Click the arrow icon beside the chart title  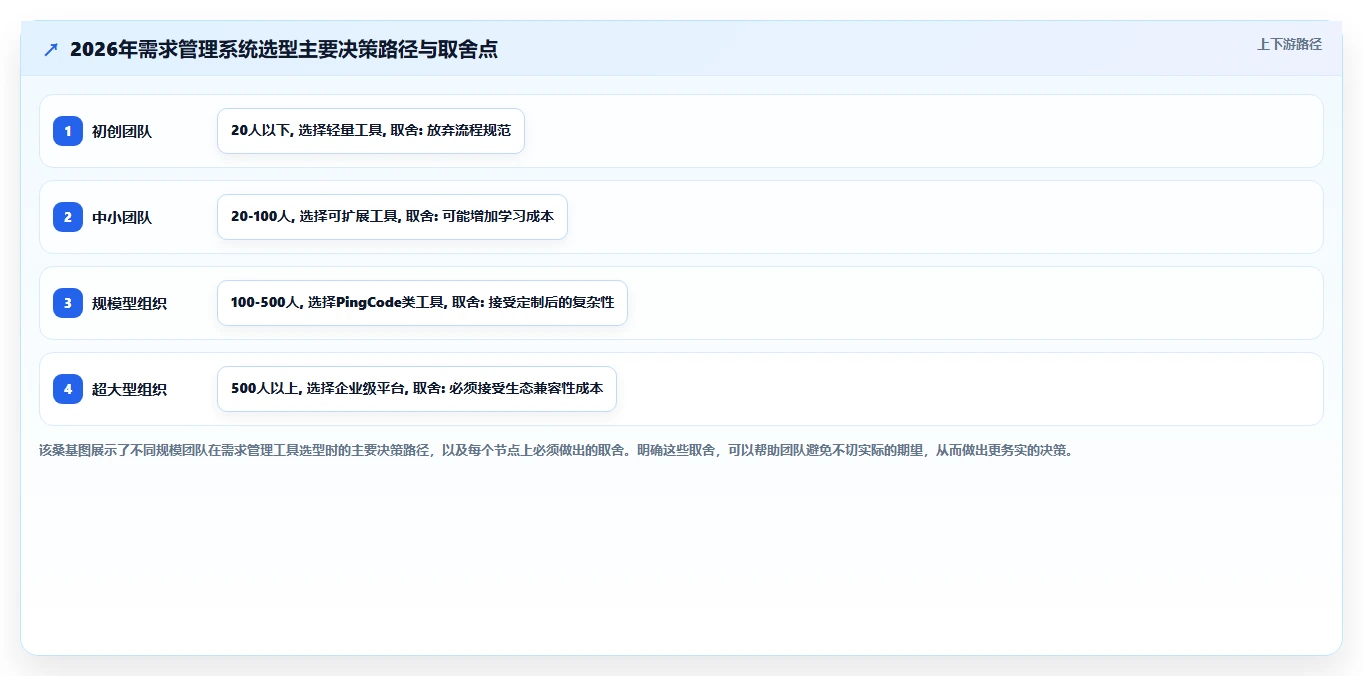point(51,49)
